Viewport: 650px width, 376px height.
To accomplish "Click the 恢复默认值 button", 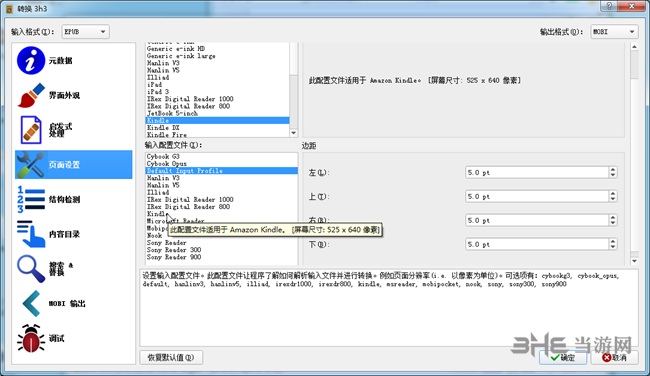I will click(171, 357).
